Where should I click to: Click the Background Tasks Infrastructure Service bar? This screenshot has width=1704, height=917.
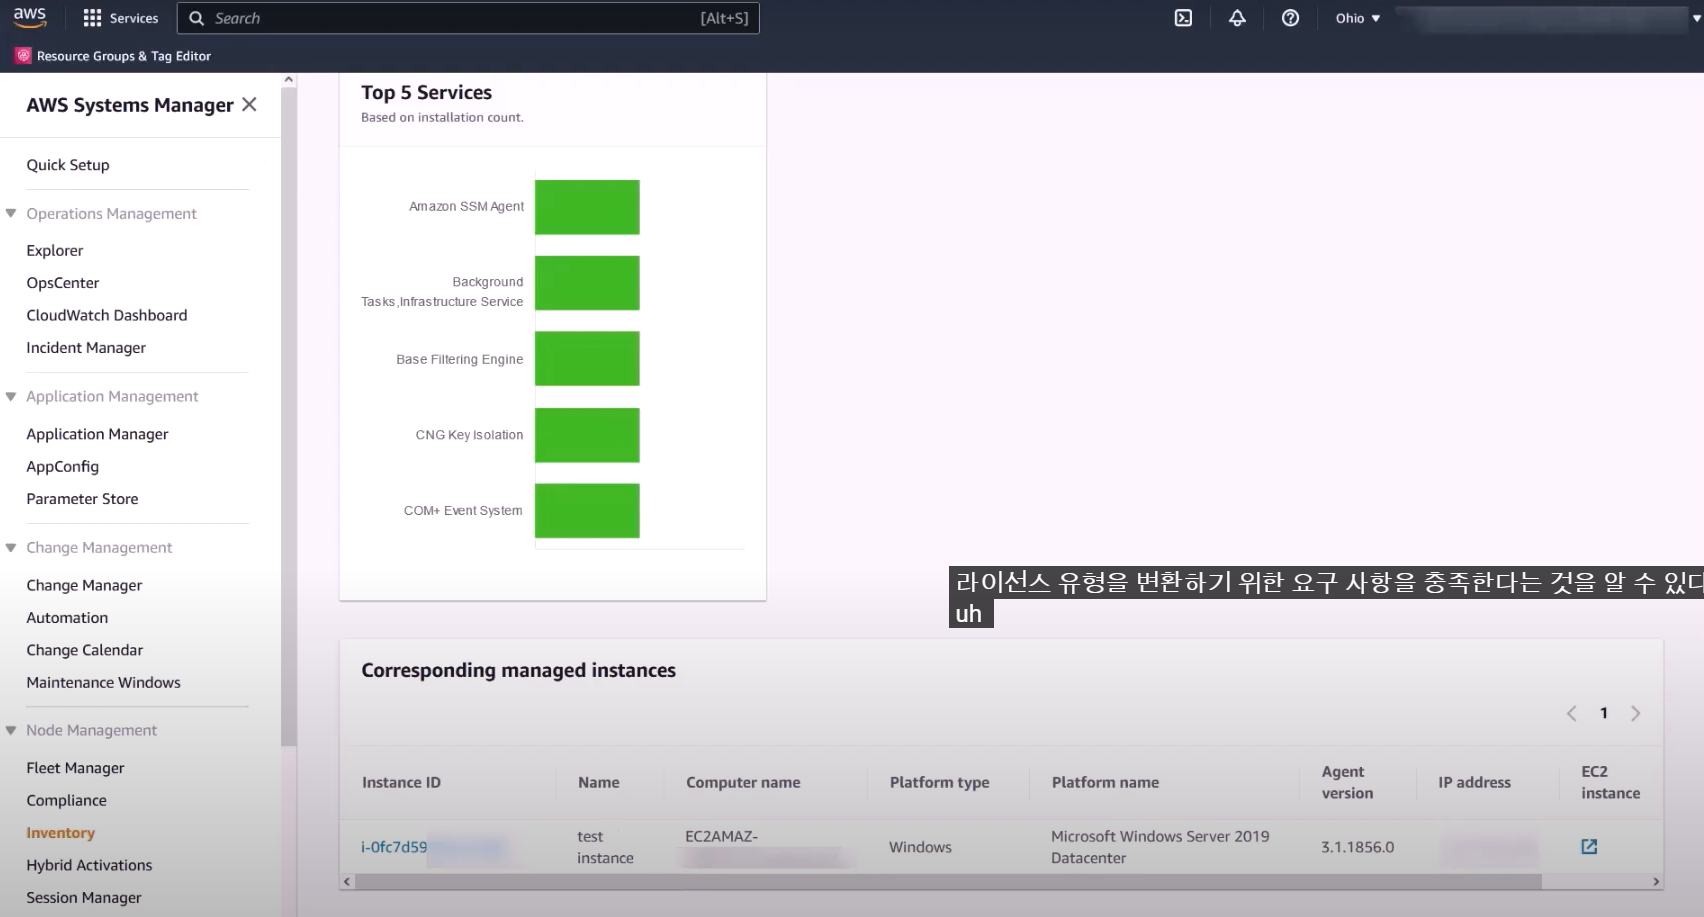pyautogui.click(x=587, y=283)
